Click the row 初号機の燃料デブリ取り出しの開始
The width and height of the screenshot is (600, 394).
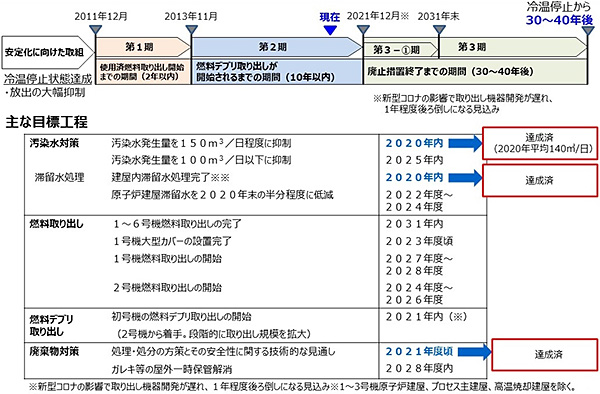(181, 316)
